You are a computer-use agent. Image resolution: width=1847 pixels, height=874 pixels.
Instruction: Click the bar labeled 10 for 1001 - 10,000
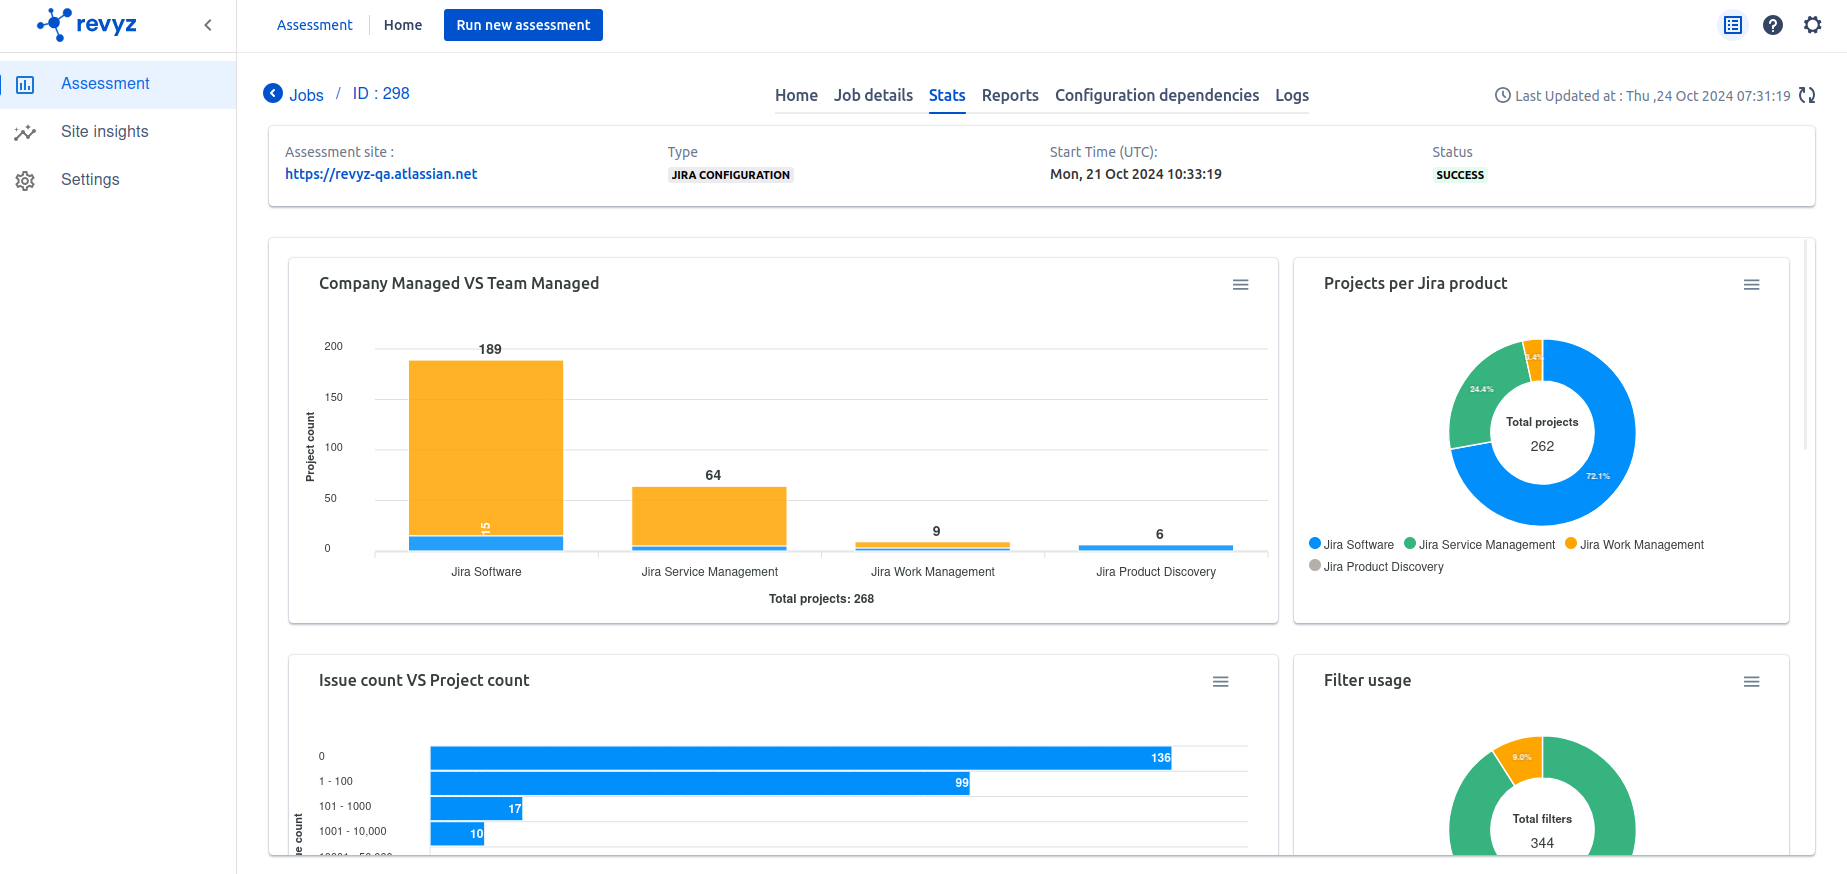[x=457, y=833]
